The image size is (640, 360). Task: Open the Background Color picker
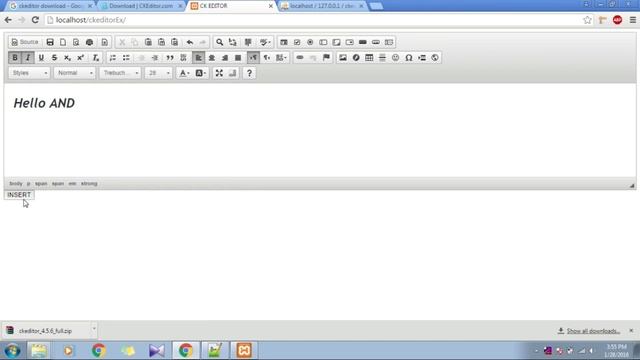click(200, 73)
